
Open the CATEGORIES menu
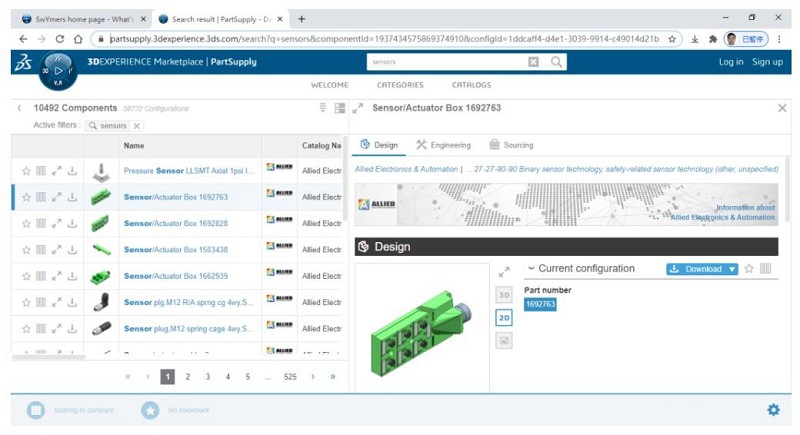tap(400, 85)
